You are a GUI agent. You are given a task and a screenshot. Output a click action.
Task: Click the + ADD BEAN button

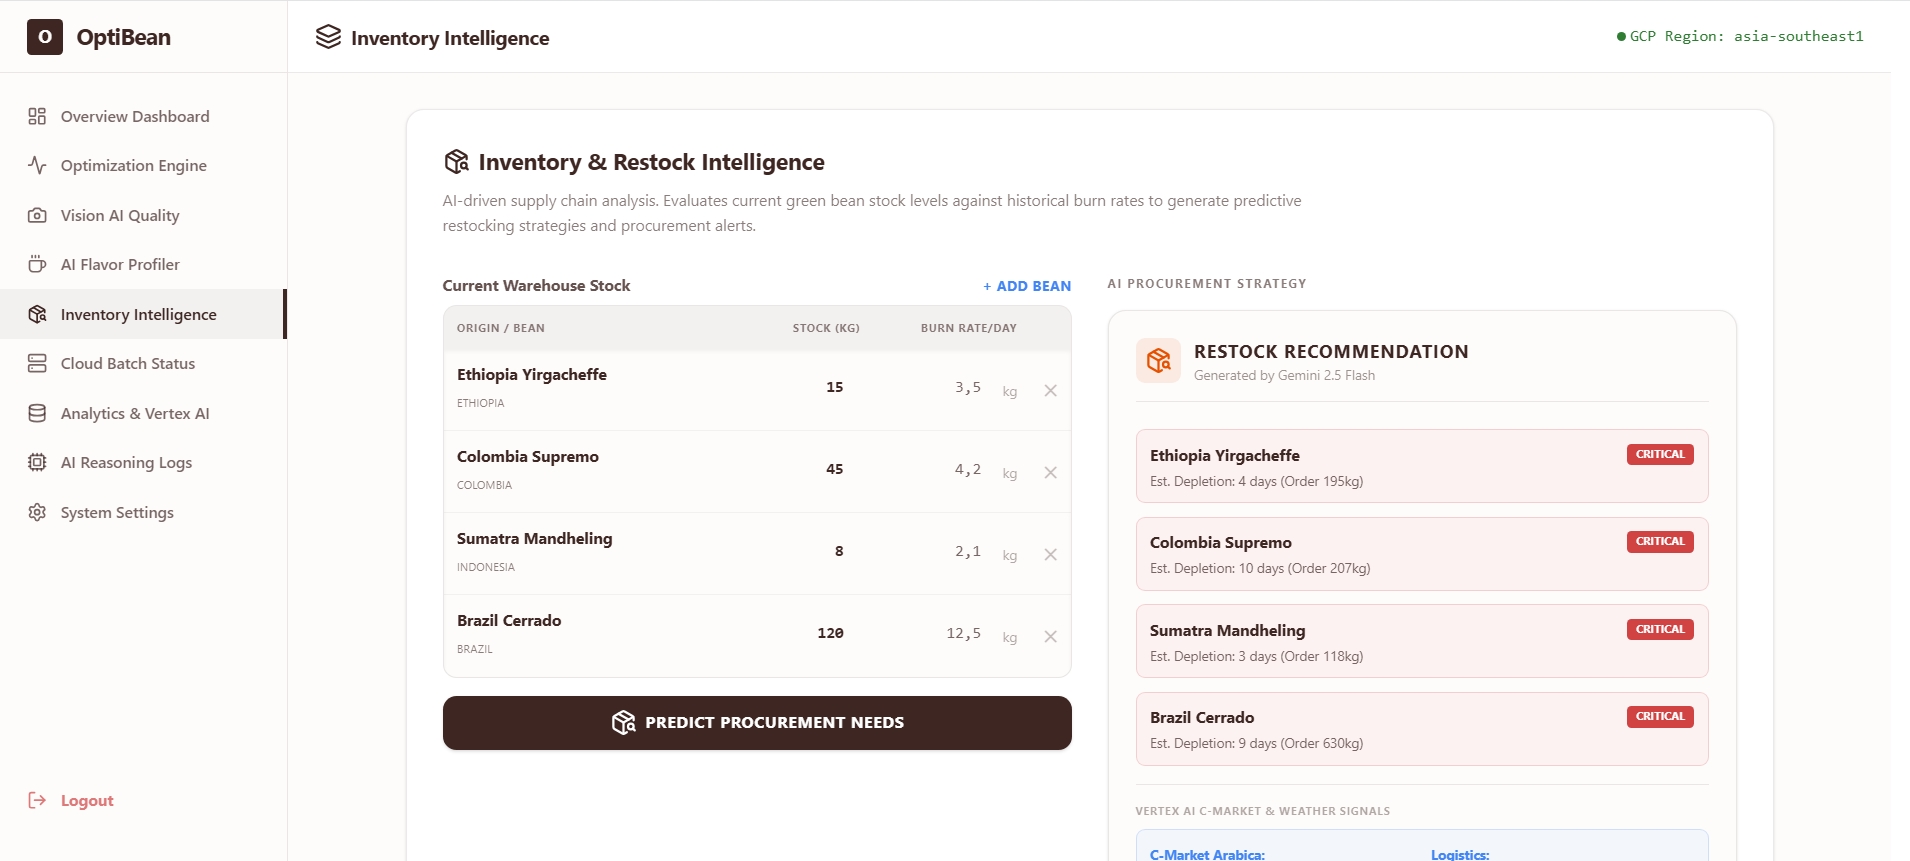1027,286
